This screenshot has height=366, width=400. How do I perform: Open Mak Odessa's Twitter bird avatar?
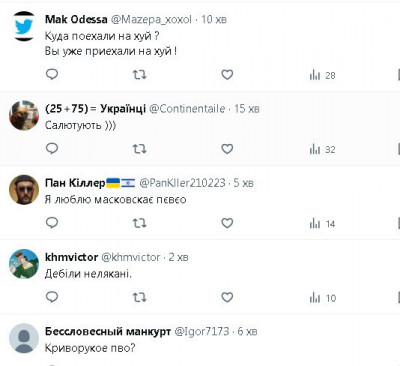click(x=24, y=26)
